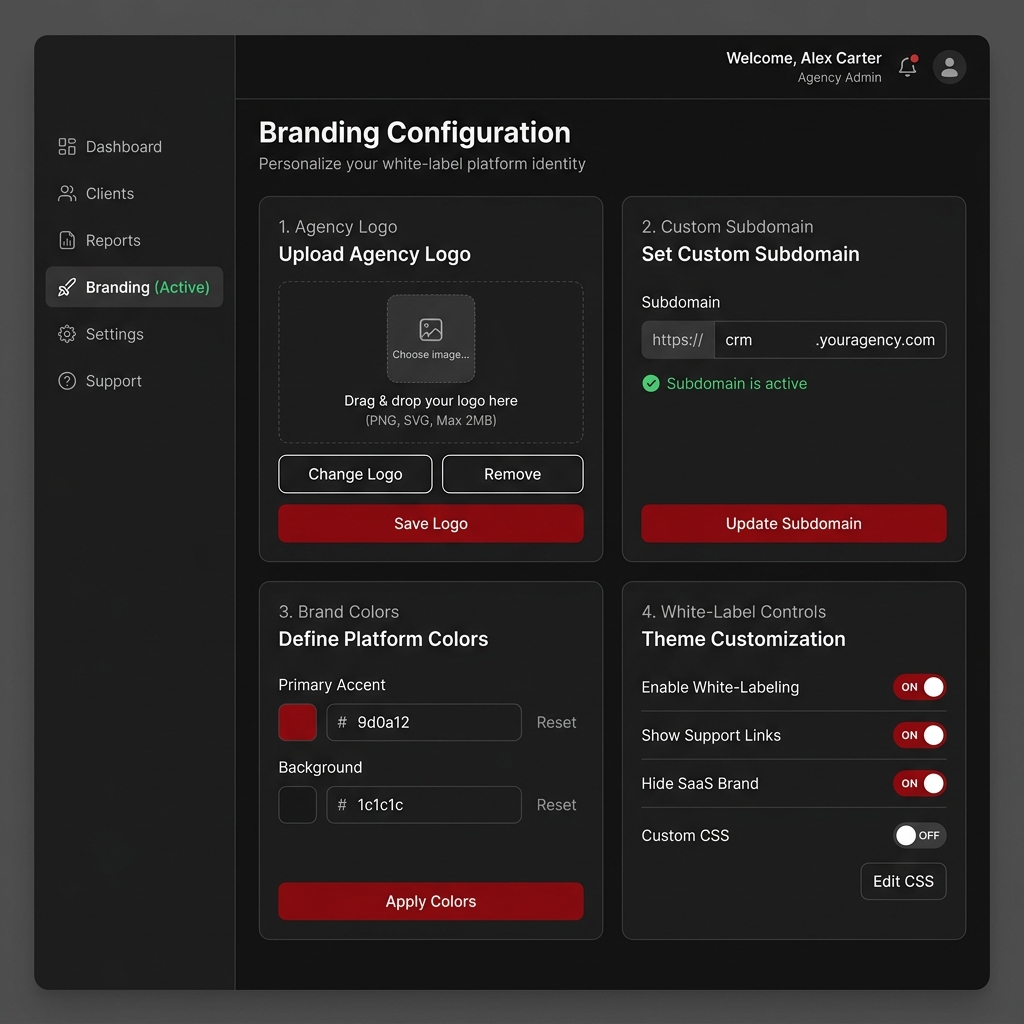Click the logo drag and drop area text
Screen dimensions: 1024x1024
pyautogui.click(x=431, y=401)
